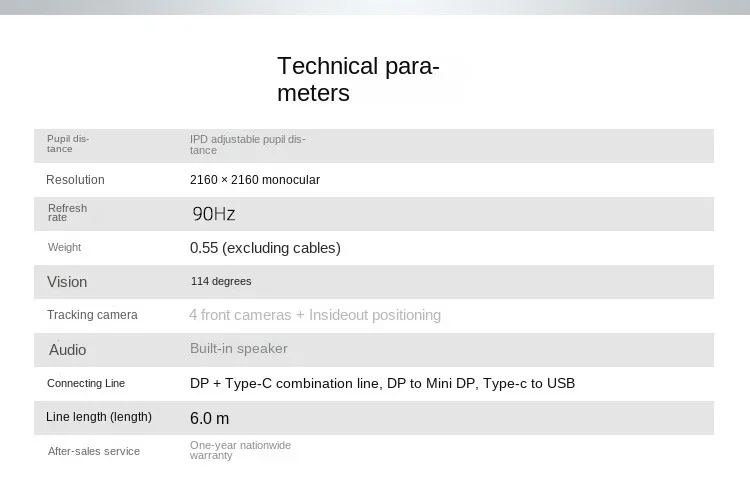Select the Resolution row label
This screenshot has width=750, height=500.
point(75,180)
